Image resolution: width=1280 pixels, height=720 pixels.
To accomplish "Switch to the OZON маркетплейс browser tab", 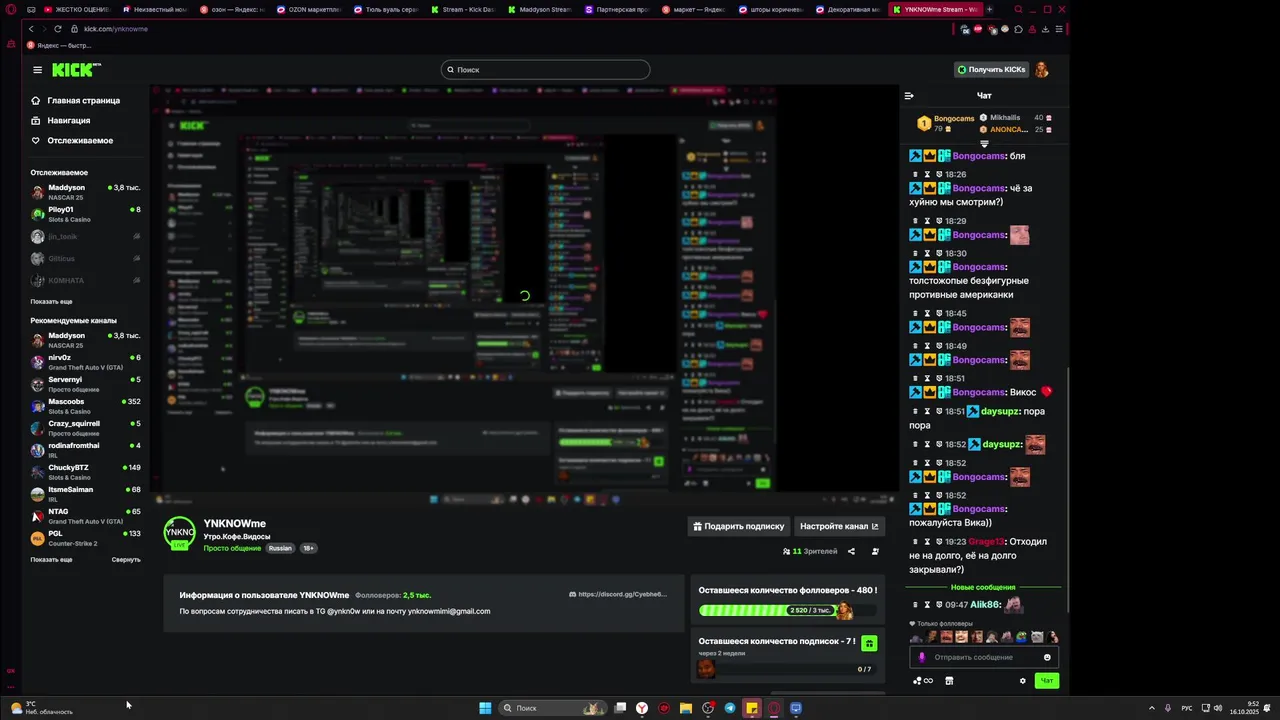I will [308, 9].
